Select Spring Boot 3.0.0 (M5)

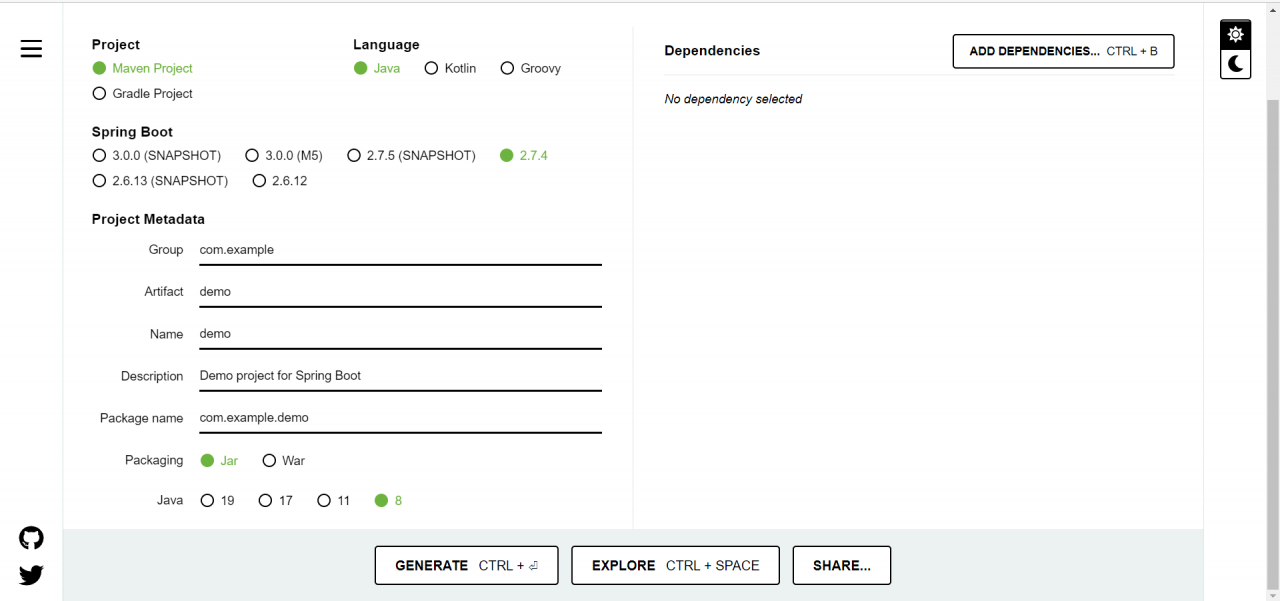[284, 155]
